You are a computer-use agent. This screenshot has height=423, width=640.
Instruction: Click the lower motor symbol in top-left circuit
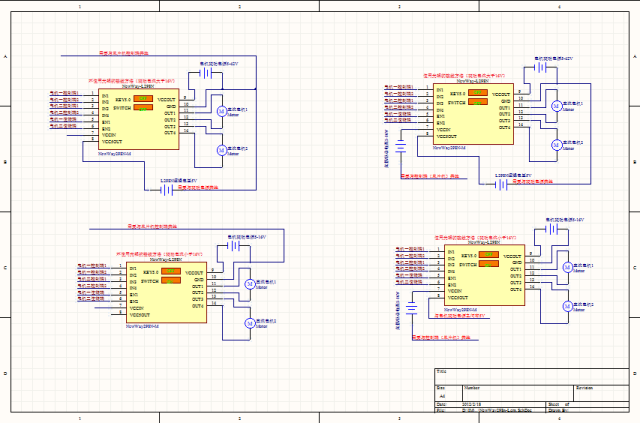click(x=222, y=150)
